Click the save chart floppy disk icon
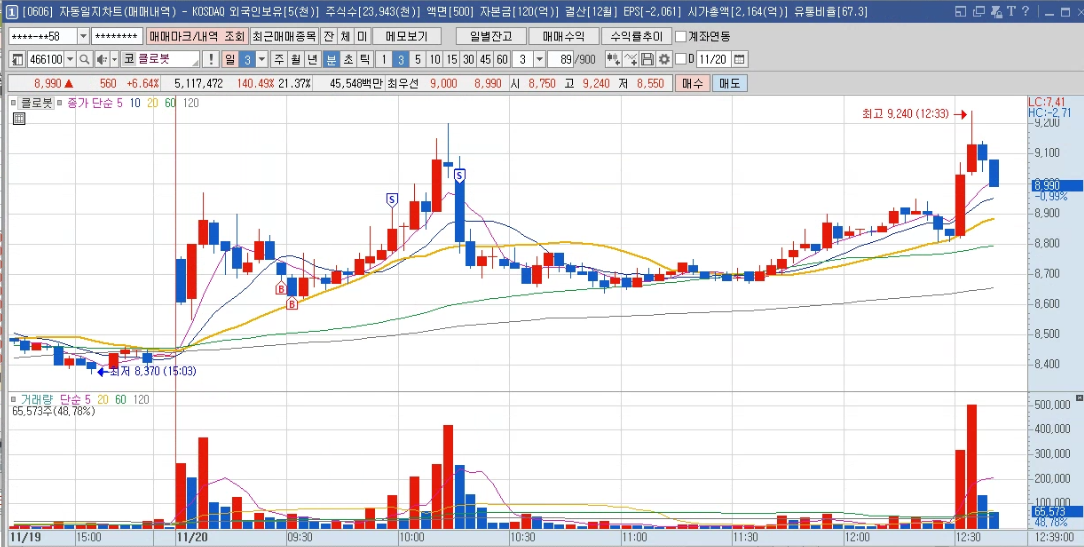 click(x=647, y=59)
